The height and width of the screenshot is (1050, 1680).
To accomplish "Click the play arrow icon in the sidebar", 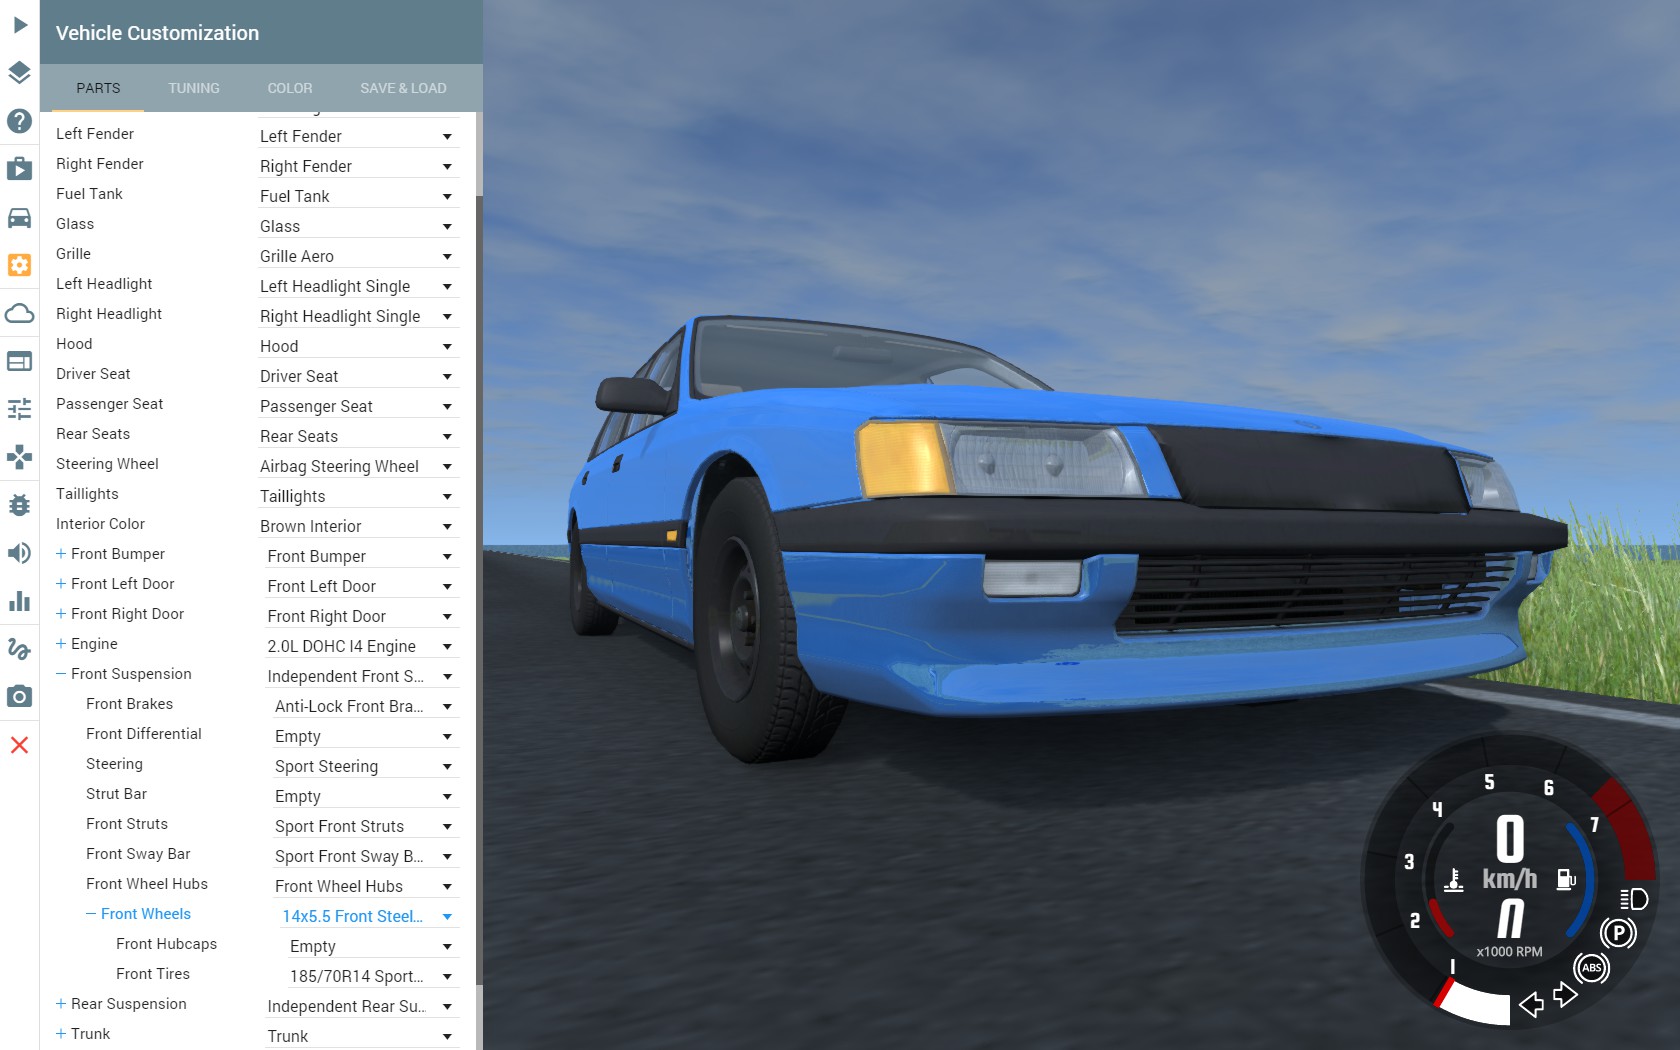I will (19, 24).
